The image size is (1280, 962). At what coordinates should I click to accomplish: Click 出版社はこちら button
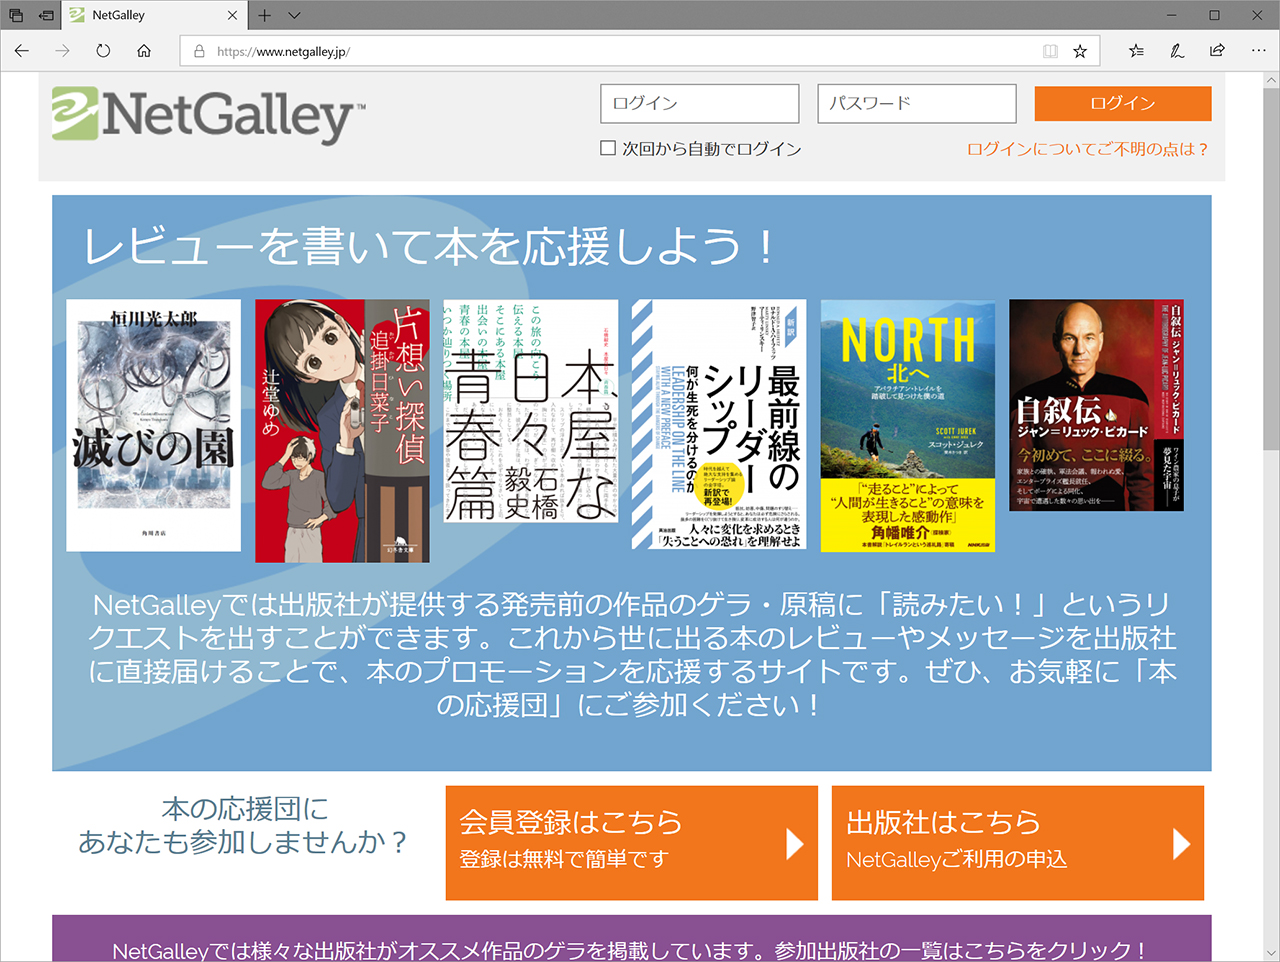pos(1018,843)
